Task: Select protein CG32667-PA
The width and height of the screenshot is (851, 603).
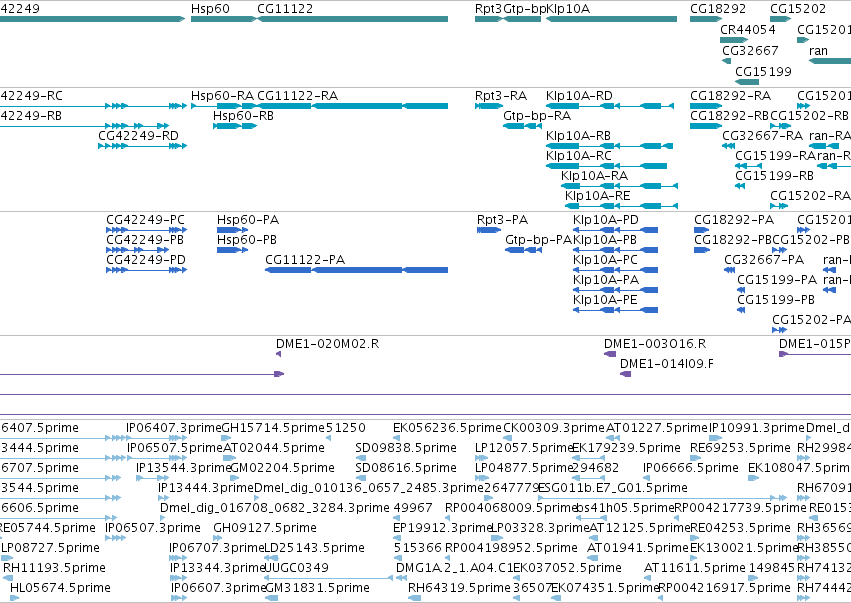Action: [x=729, y=270]
